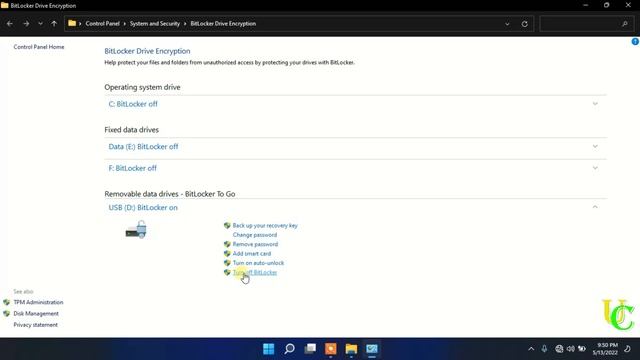This screenshot has height=360, width=640.
Task: Open the clock and date panel
Action: [x=605, y=349]
